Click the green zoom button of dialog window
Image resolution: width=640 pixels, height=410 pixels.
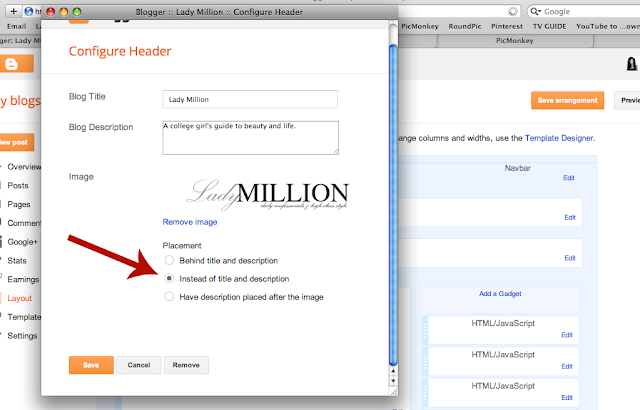[x=77, y=12]
